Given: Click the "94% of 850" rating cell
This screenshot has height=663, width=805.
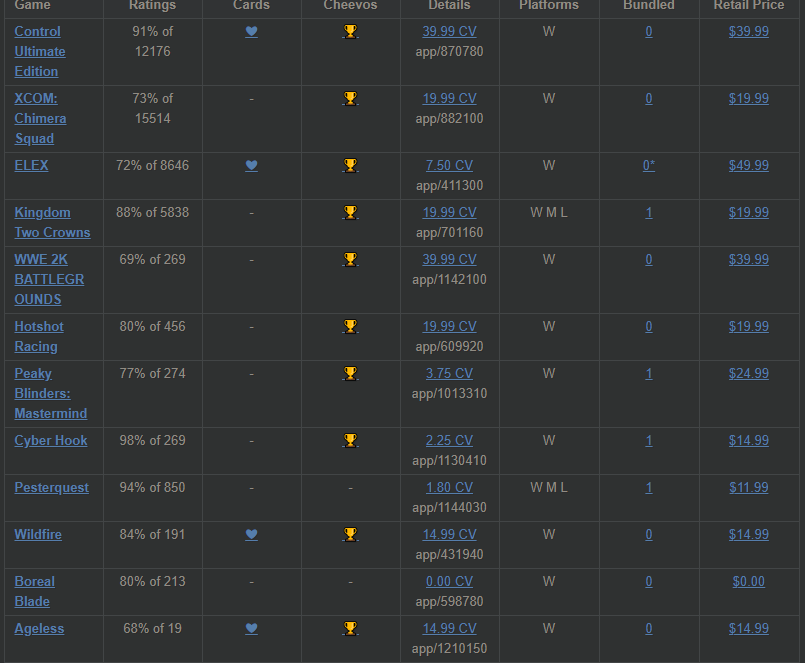Looking at the screenshot, I should (152, 487).
